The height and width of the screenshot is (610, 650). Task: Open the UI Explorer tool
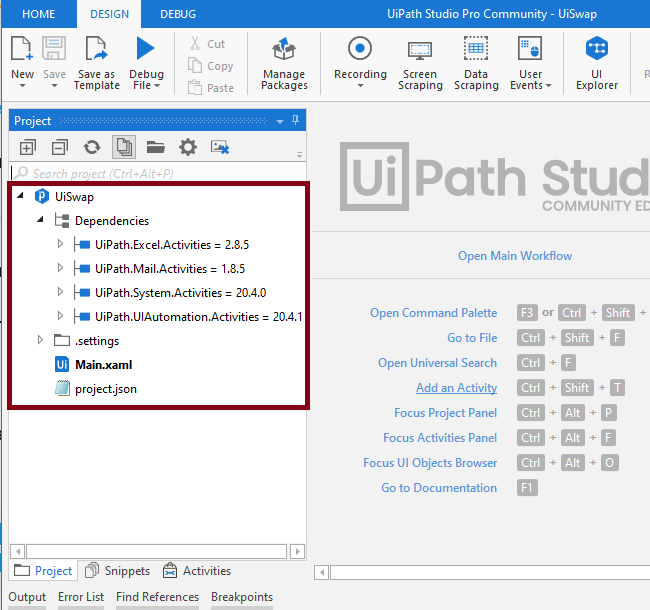pyautogui.click(x=597, y=64)
